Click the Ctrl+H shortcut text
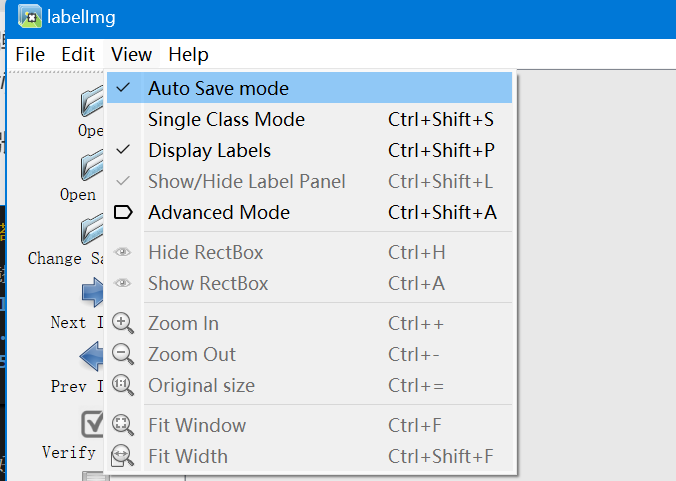Viewport: 676px width, 481px height. 416,253
